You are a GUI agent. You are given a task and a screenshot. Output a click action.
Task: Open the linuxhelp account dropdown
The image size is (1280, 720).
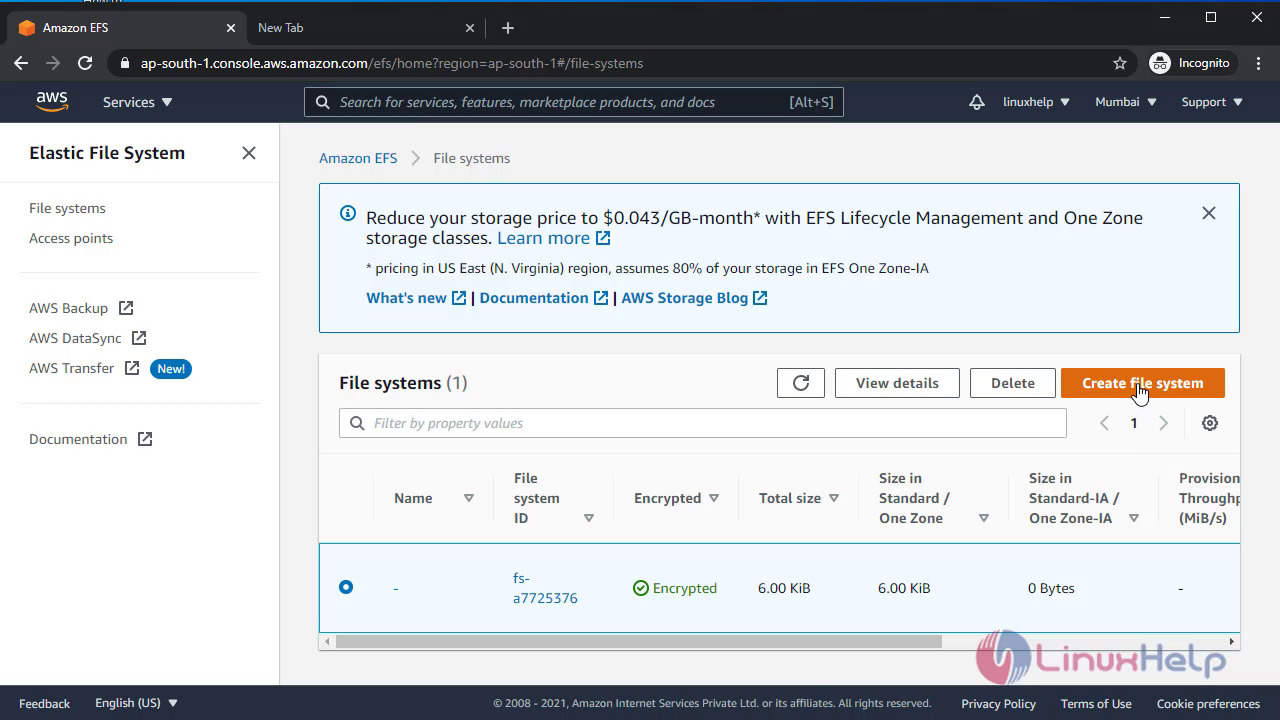(1036, 102)
